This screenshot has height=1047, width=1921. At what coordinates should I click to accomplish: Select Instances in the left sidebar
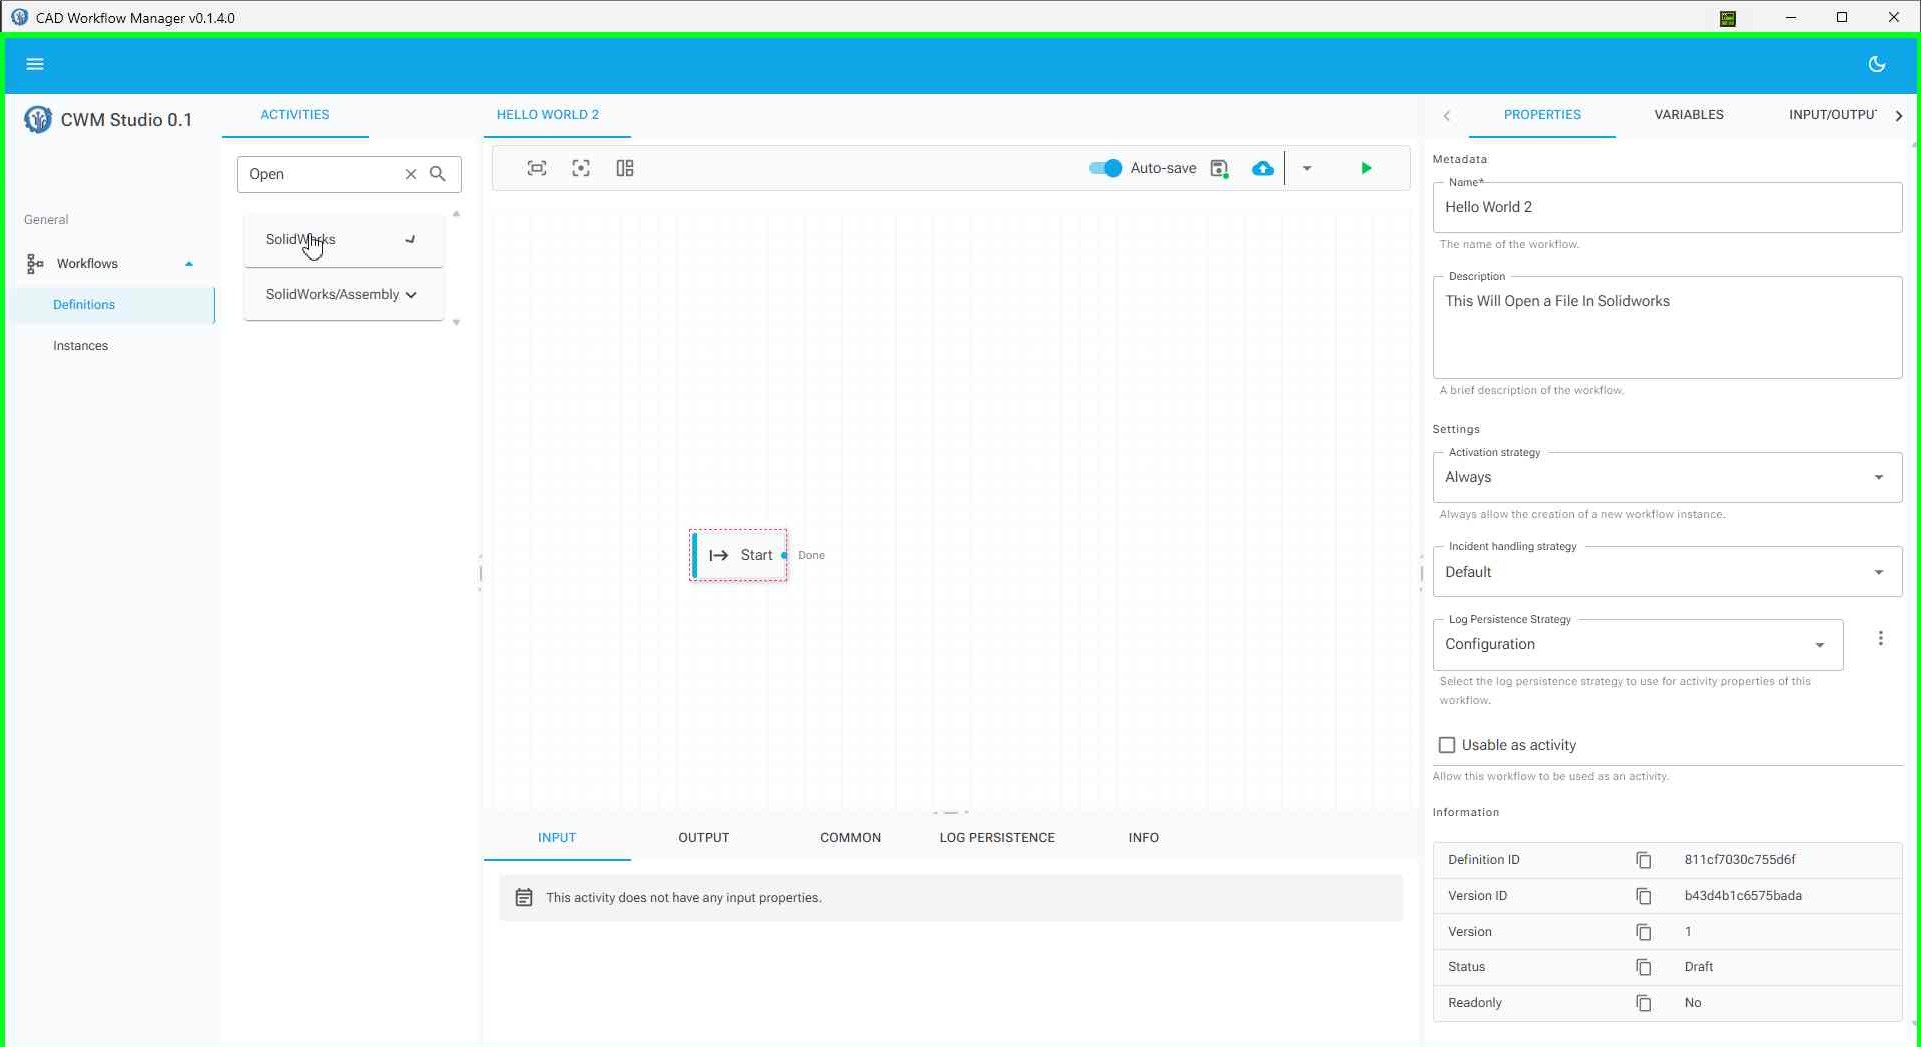[80, 345]
